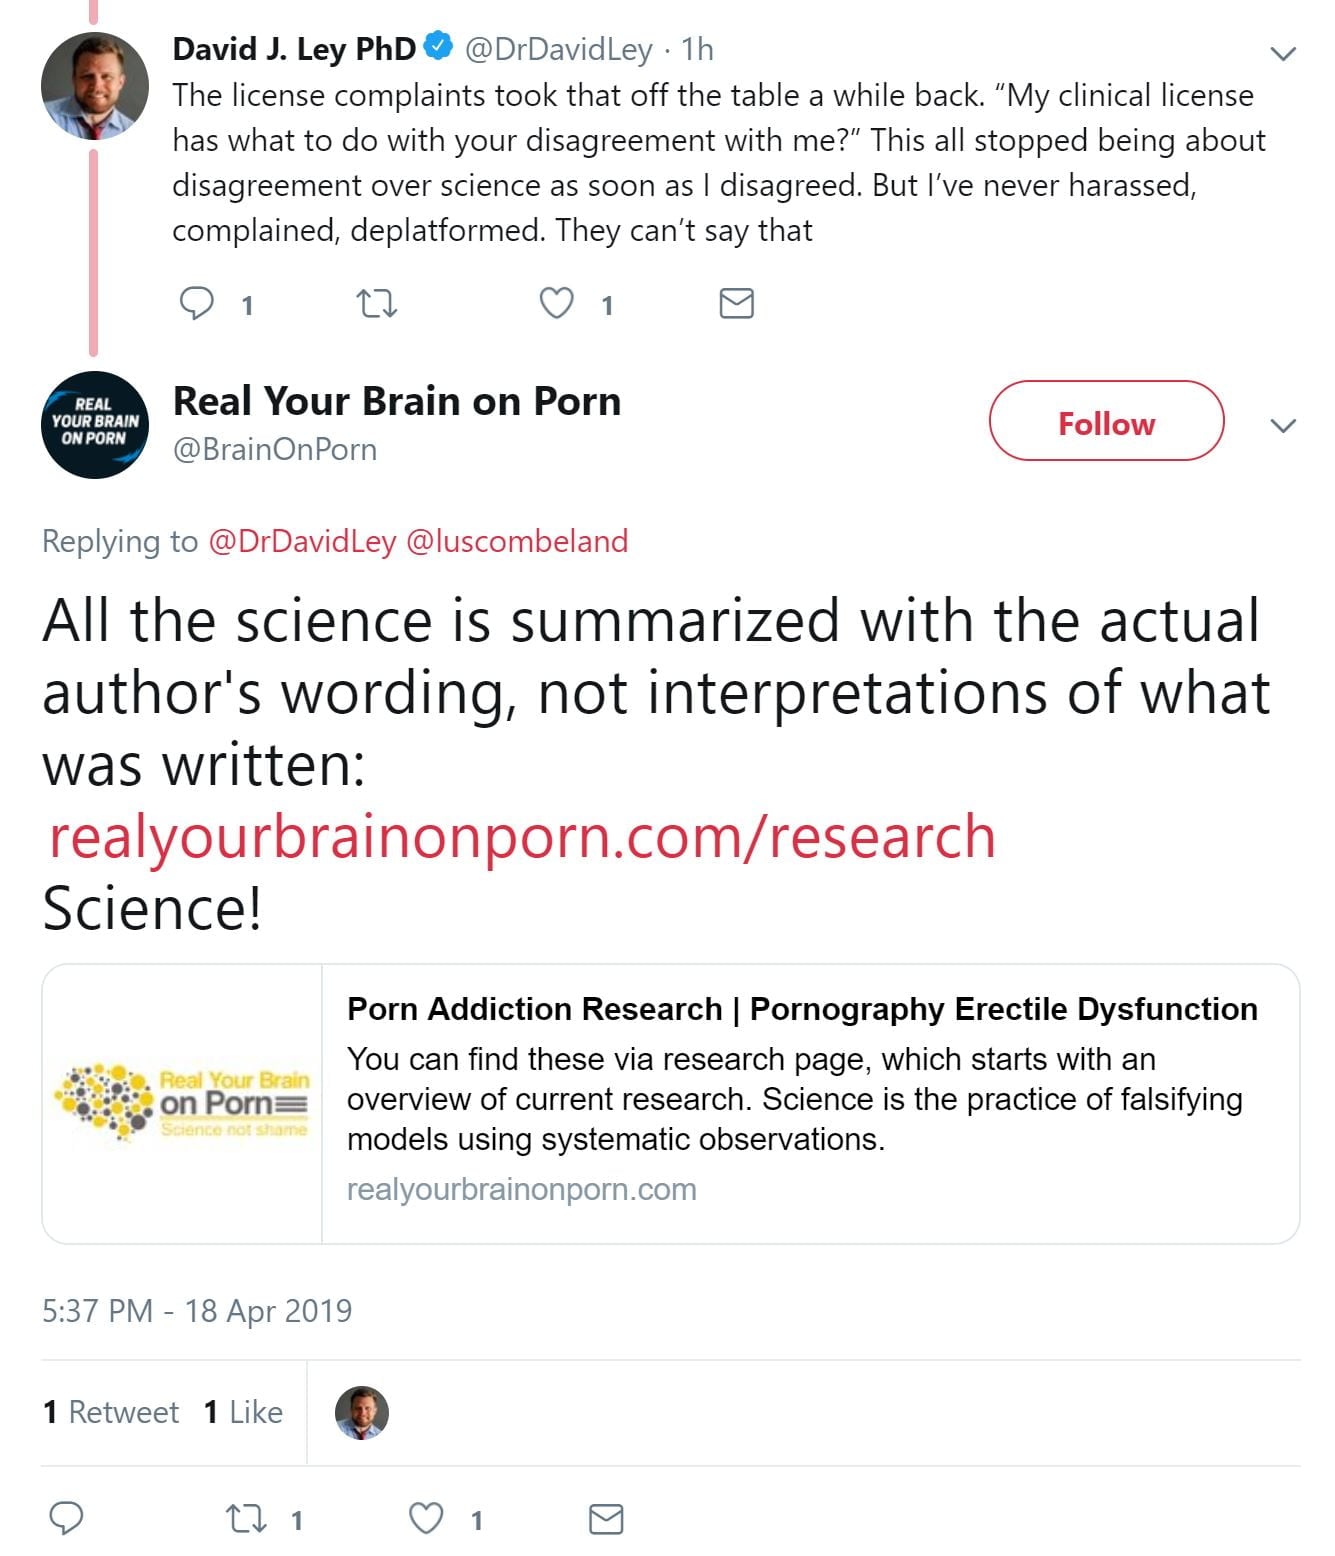The image size is (1335, 1556).
Task: Share main tweet via direct message icon
Action: pyautogui.click(x=606, y=1518)
